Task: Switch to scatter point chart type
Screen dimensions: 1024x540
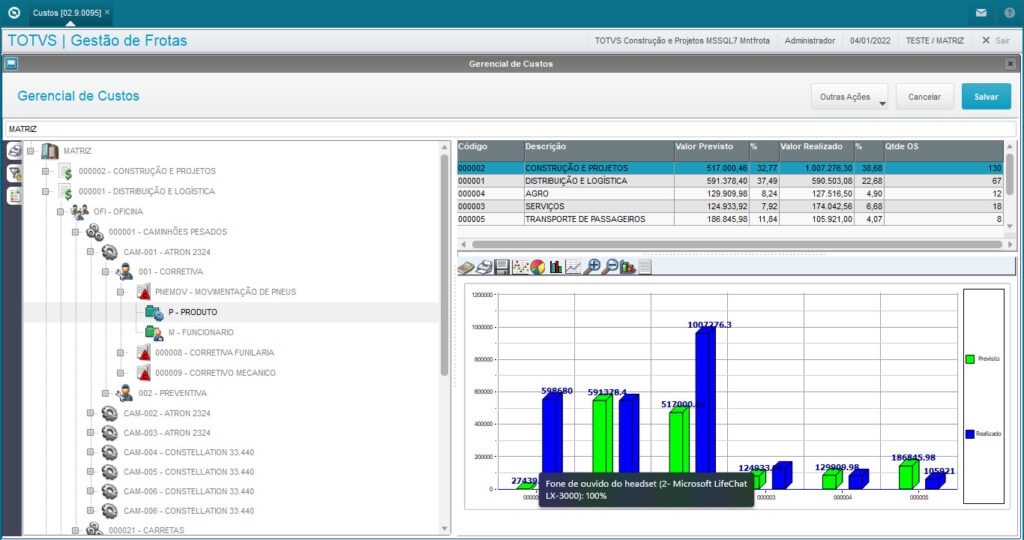Action: [520, 266]
